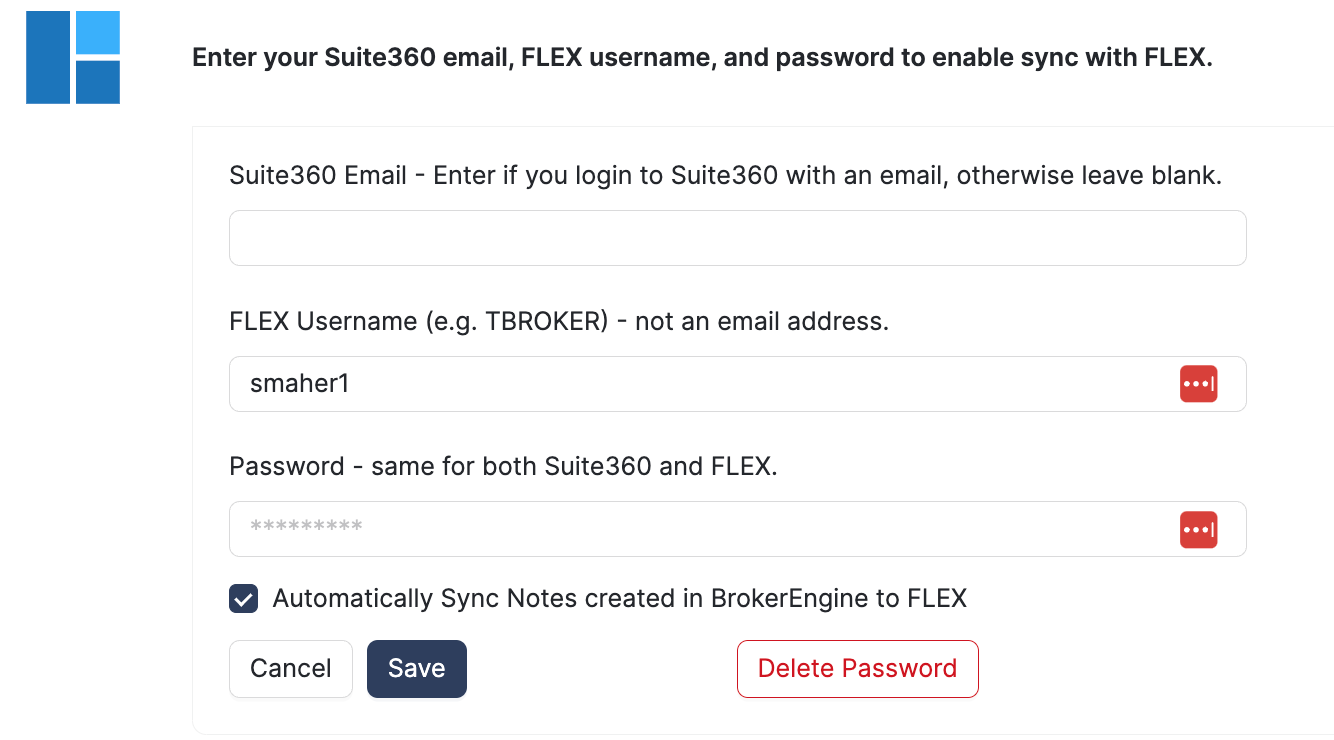
Task: Click the red password manager icon in FLEX Username field
Action: (x=1198, y=384)
